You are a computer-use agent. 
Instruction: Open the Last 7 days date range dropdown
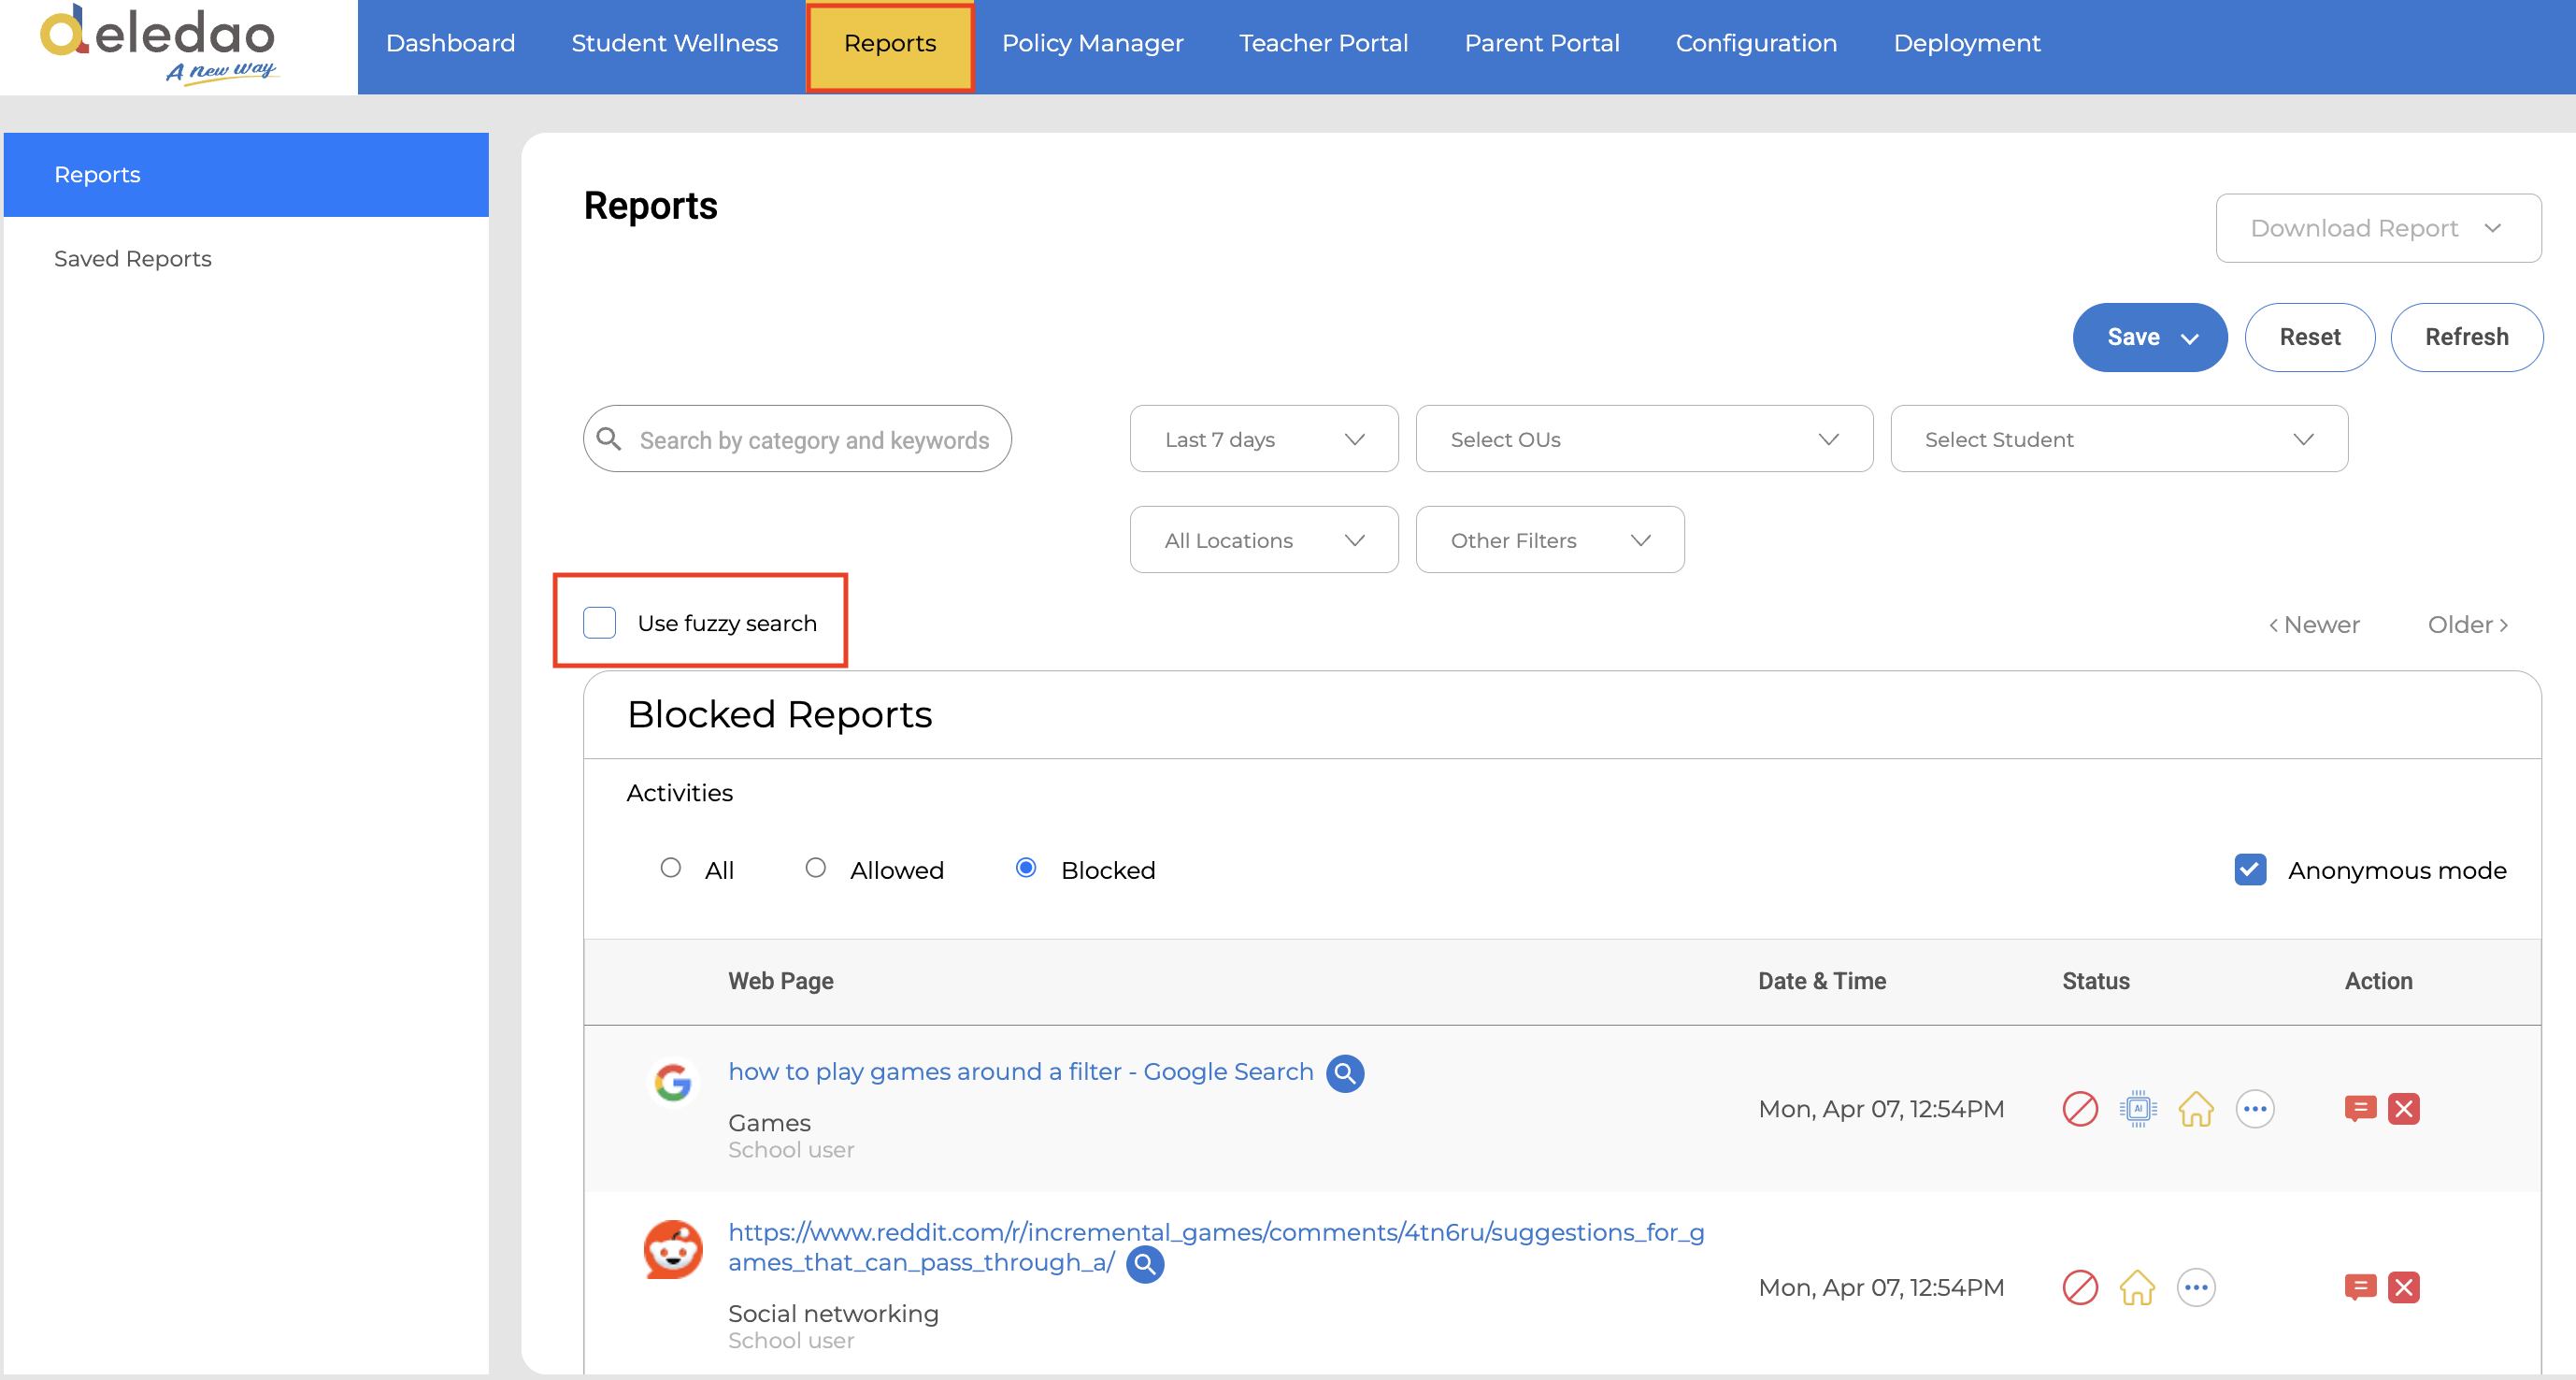(1264, 439)
